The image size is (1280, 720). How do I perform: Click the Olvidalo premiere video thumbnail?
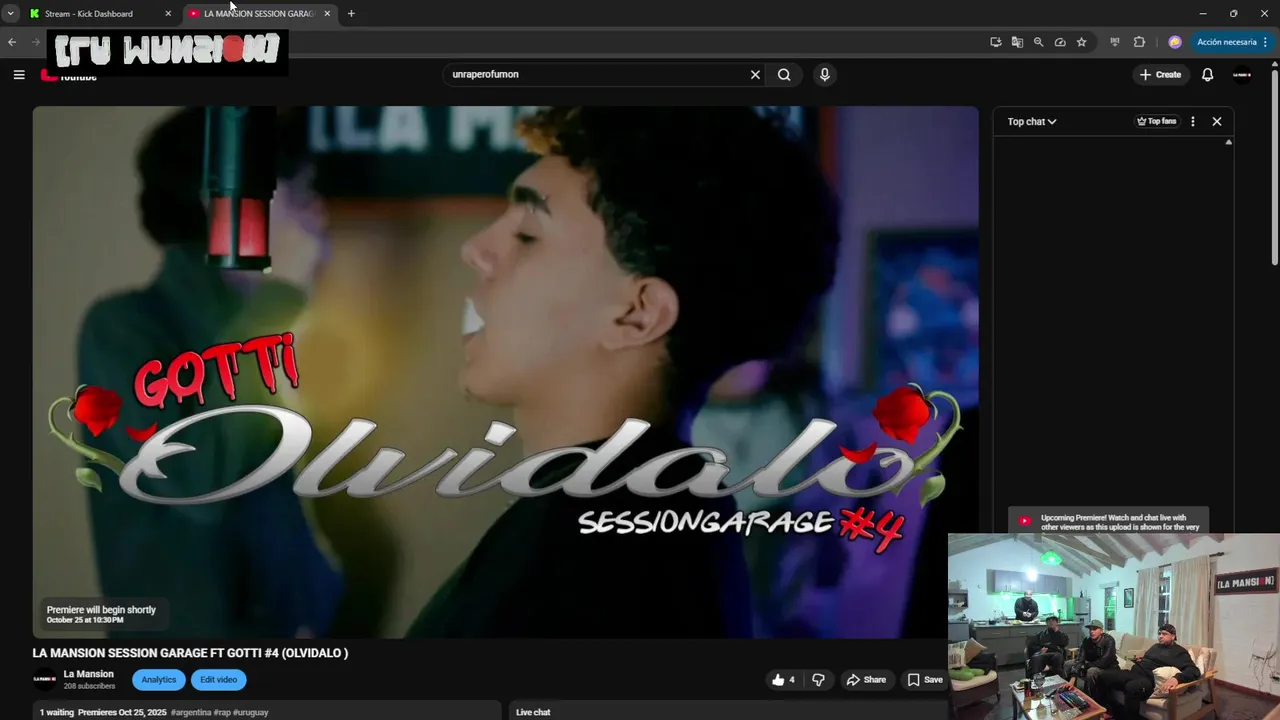tap(505, 372)
